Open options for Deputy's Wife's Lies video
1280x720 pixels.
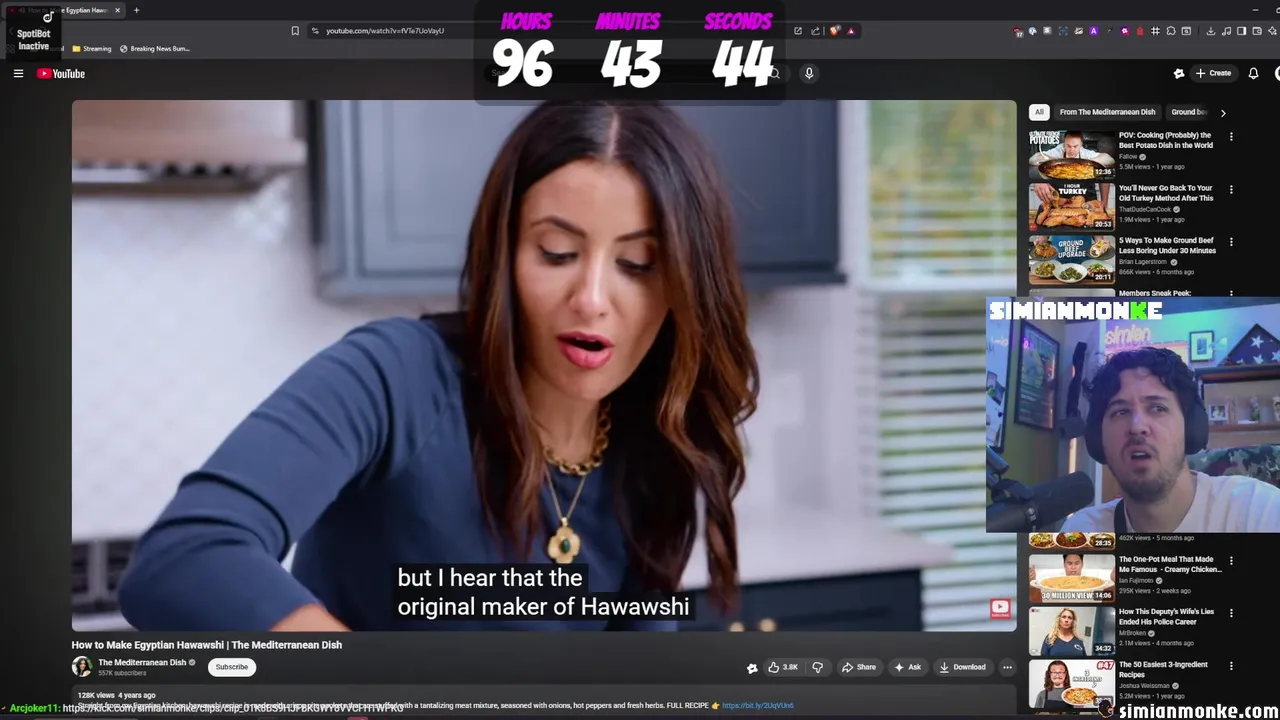pos(1231,613)
